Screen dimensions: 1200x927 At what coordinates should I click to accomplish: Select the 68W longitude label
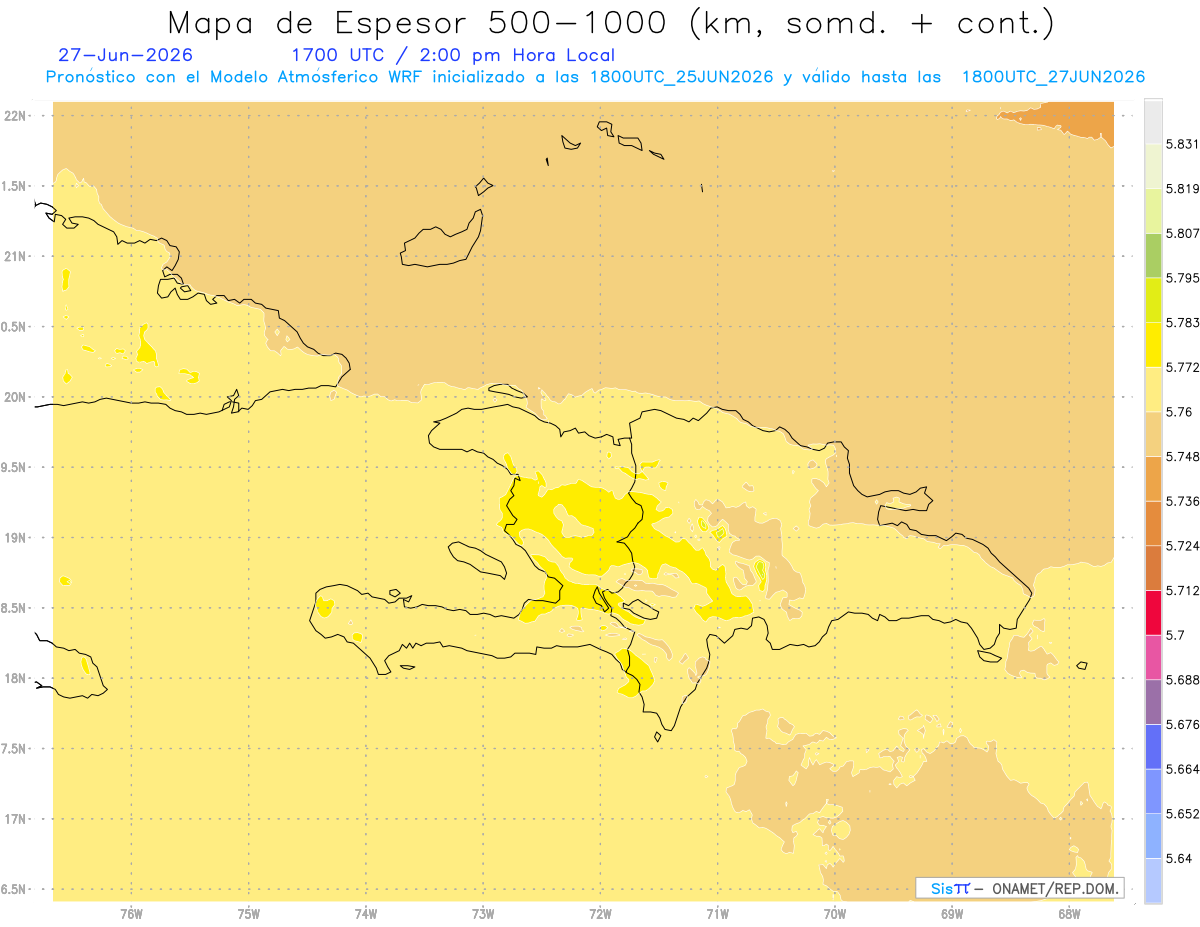pyautogui.click(x=1069, y=914)
